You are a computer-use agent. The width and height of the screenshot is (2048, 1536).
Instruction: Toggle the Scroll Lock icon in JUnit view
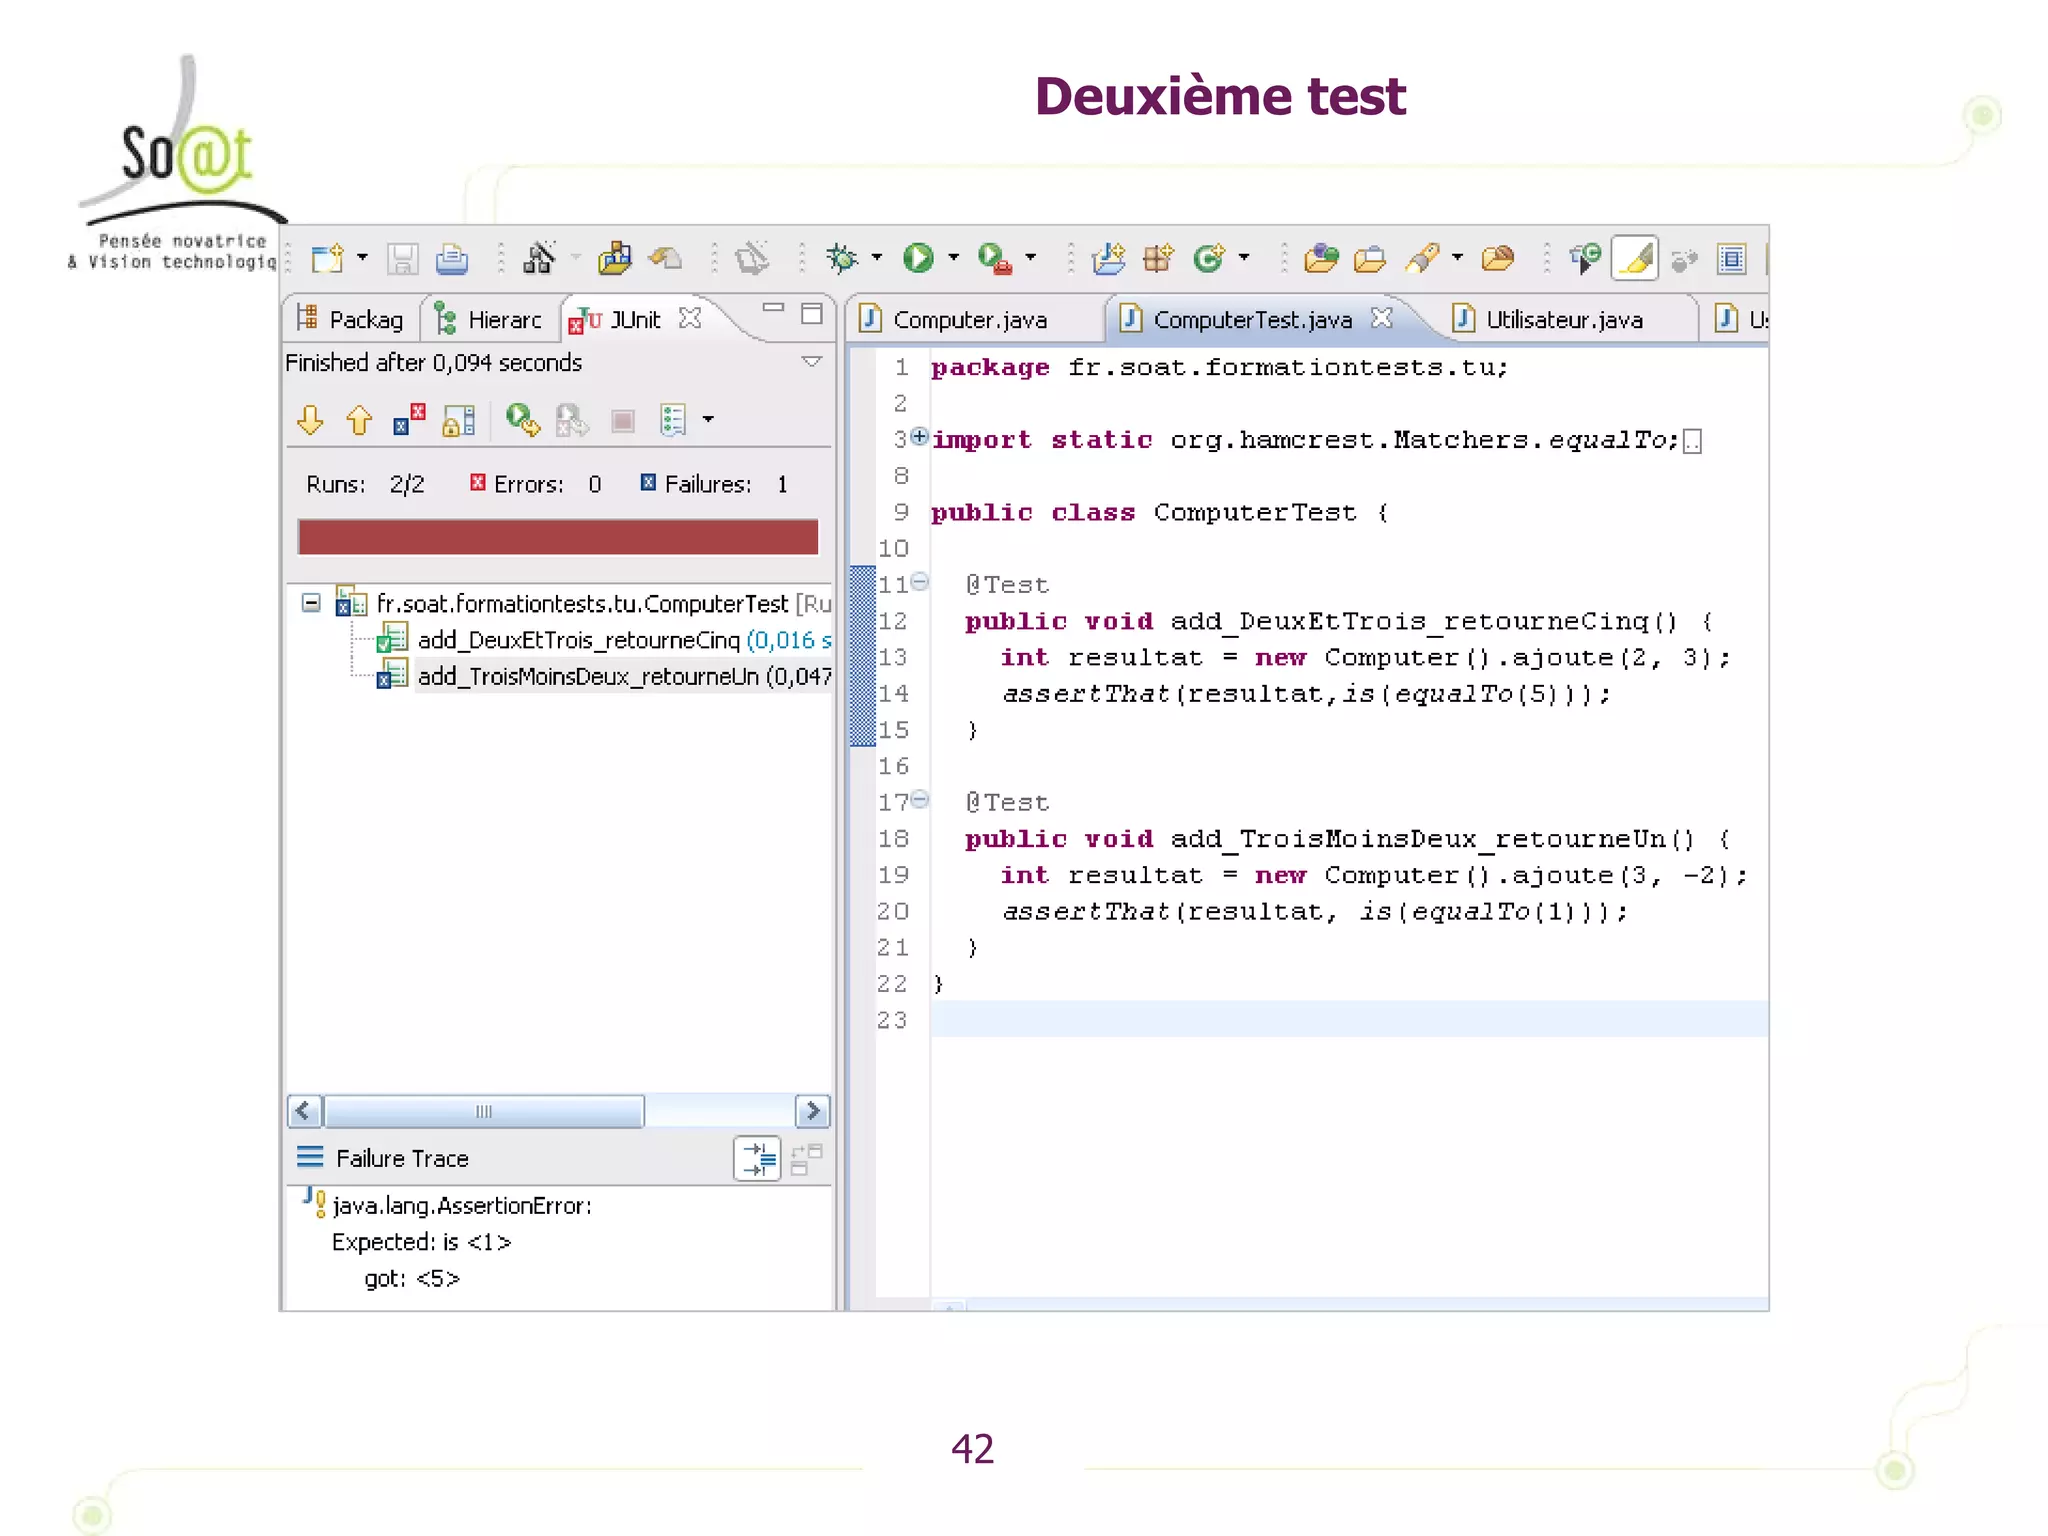coord(459,420)
